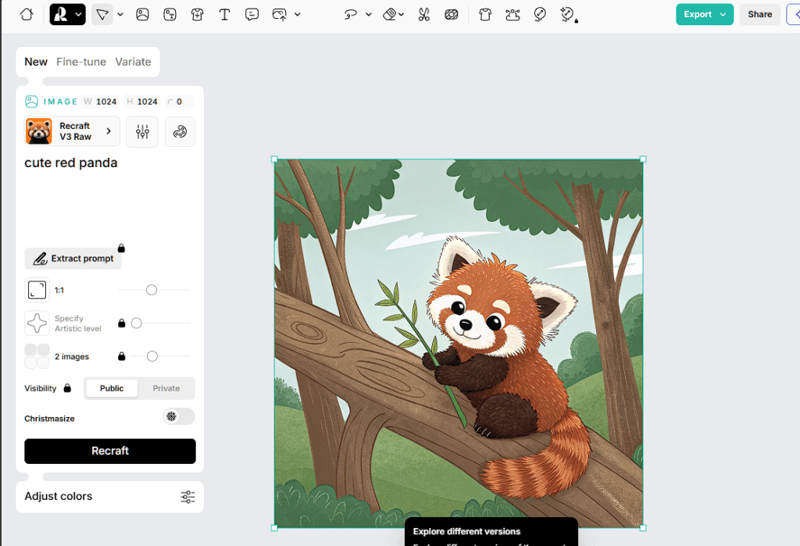Image resolution: width=800 pixels, height=546 pixels.
Task: Click the scissors background removal tool
Action: (423, 14)
